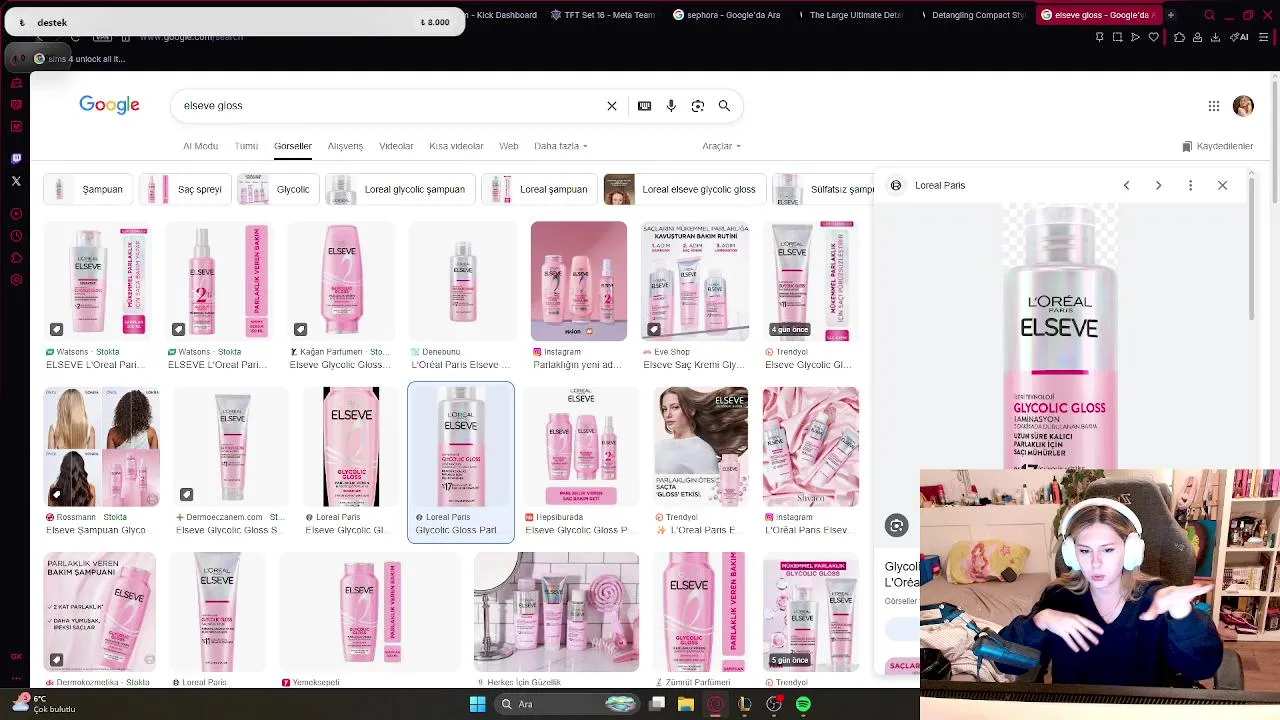Take a snapshot with browser capture icon
1280x720 pixels.
click(x=1117, y=37)
